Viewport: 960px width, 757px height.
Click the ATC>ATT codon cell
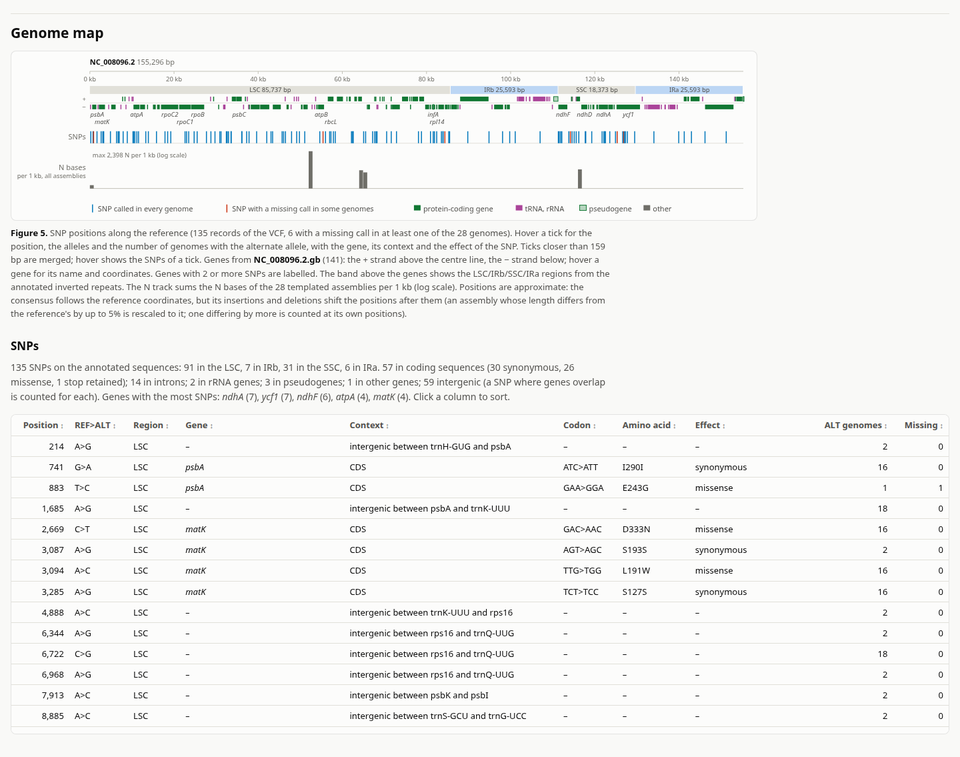580,467
